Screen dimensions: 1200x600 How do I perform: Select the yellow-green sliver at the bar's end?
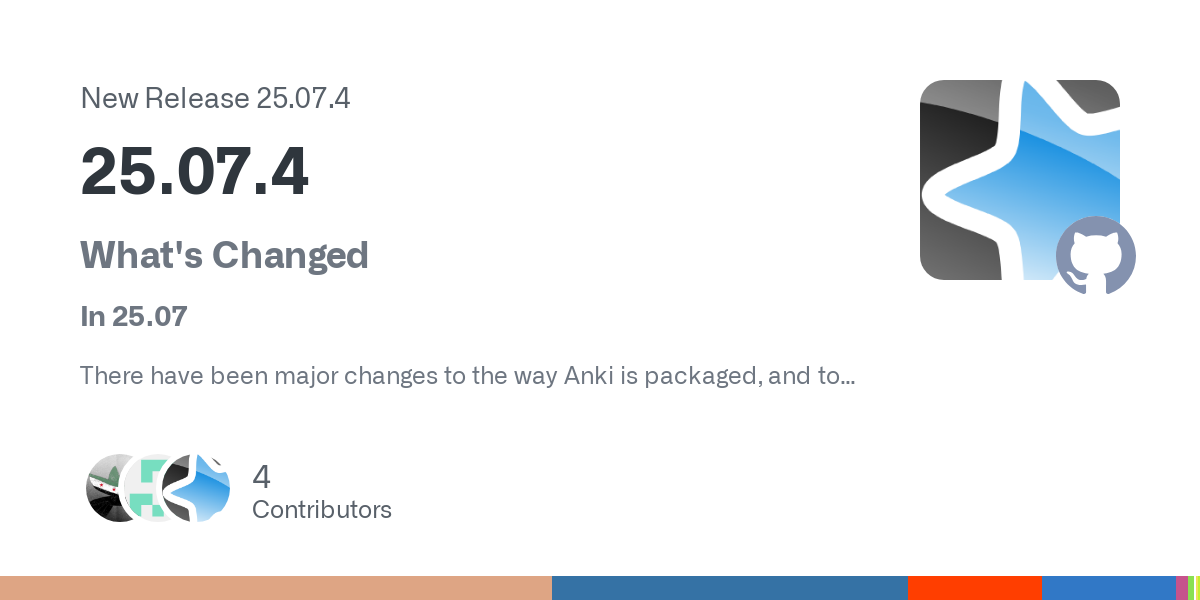1199,588
